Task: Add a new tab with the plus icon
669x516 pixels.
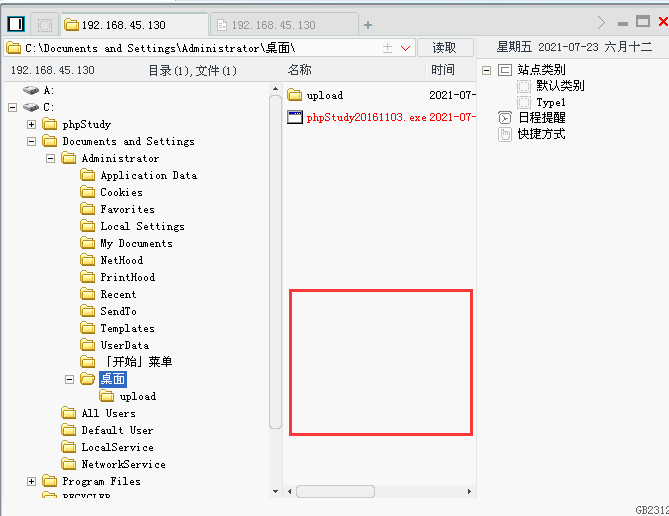Action: coord(368,25)
